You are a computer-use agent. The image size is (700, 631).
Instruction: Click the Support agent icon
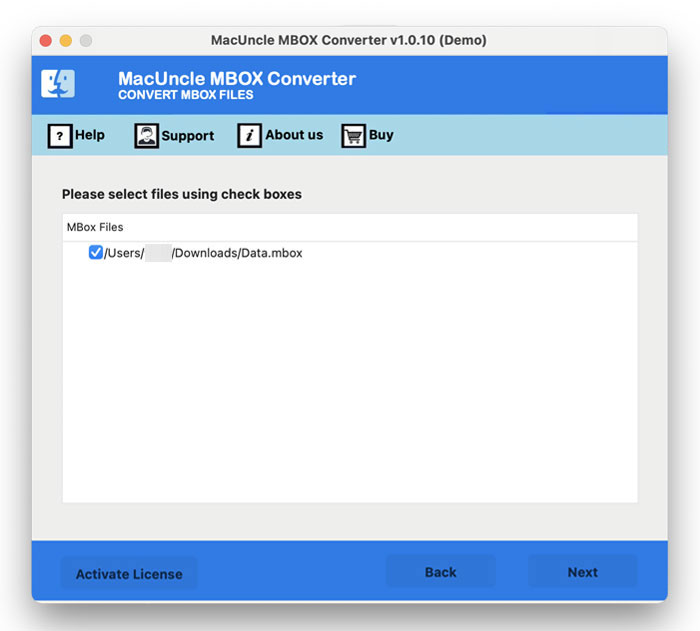click(x=146, y=136)
